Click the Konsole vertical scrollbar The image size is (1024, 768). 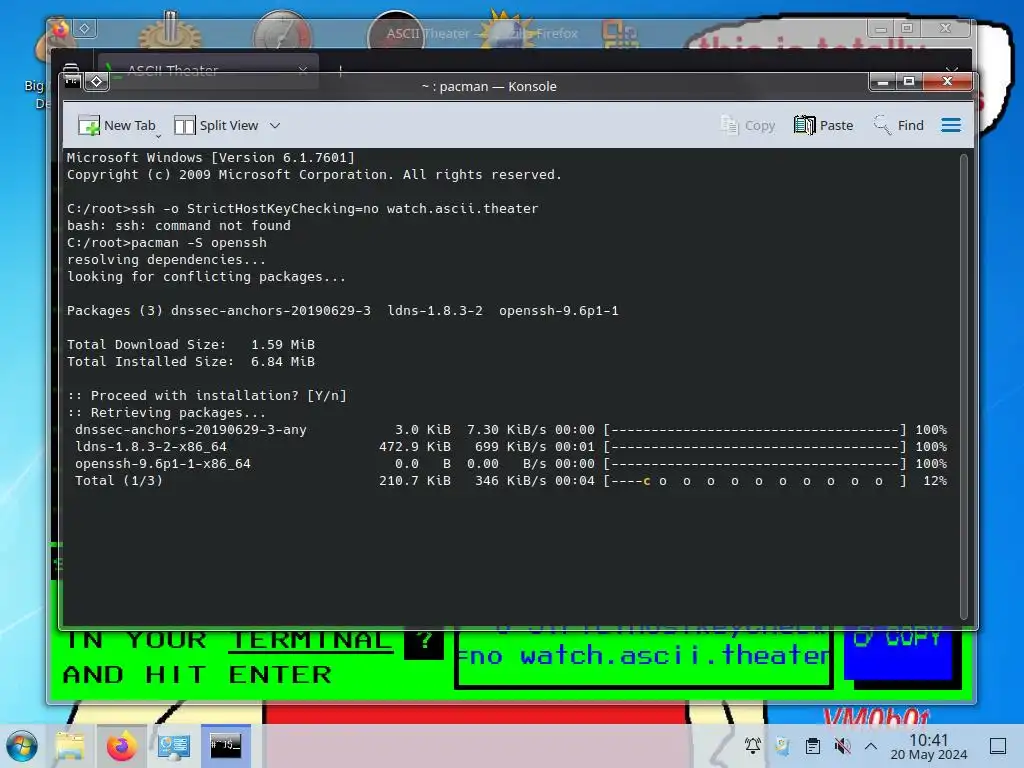pyautogui.click(x=963, y=387)
